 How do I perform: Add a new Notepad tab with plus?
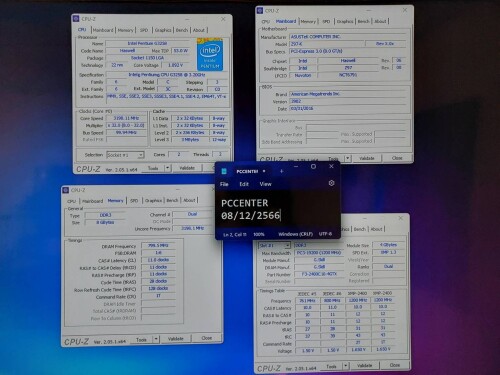coord(281,171)
